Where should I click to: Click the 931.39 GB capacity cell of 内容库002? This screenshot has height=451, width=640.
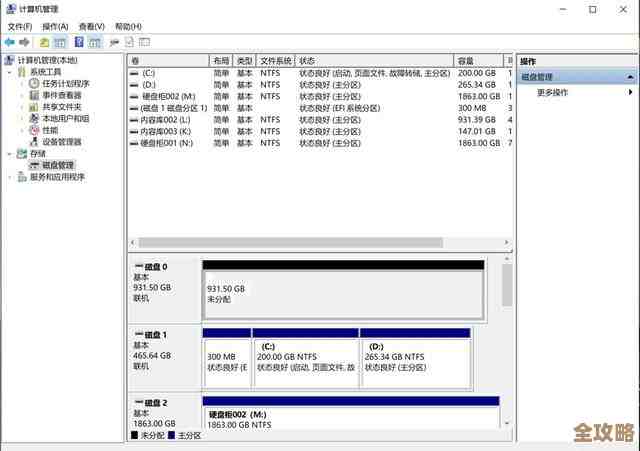coord(476,120)
